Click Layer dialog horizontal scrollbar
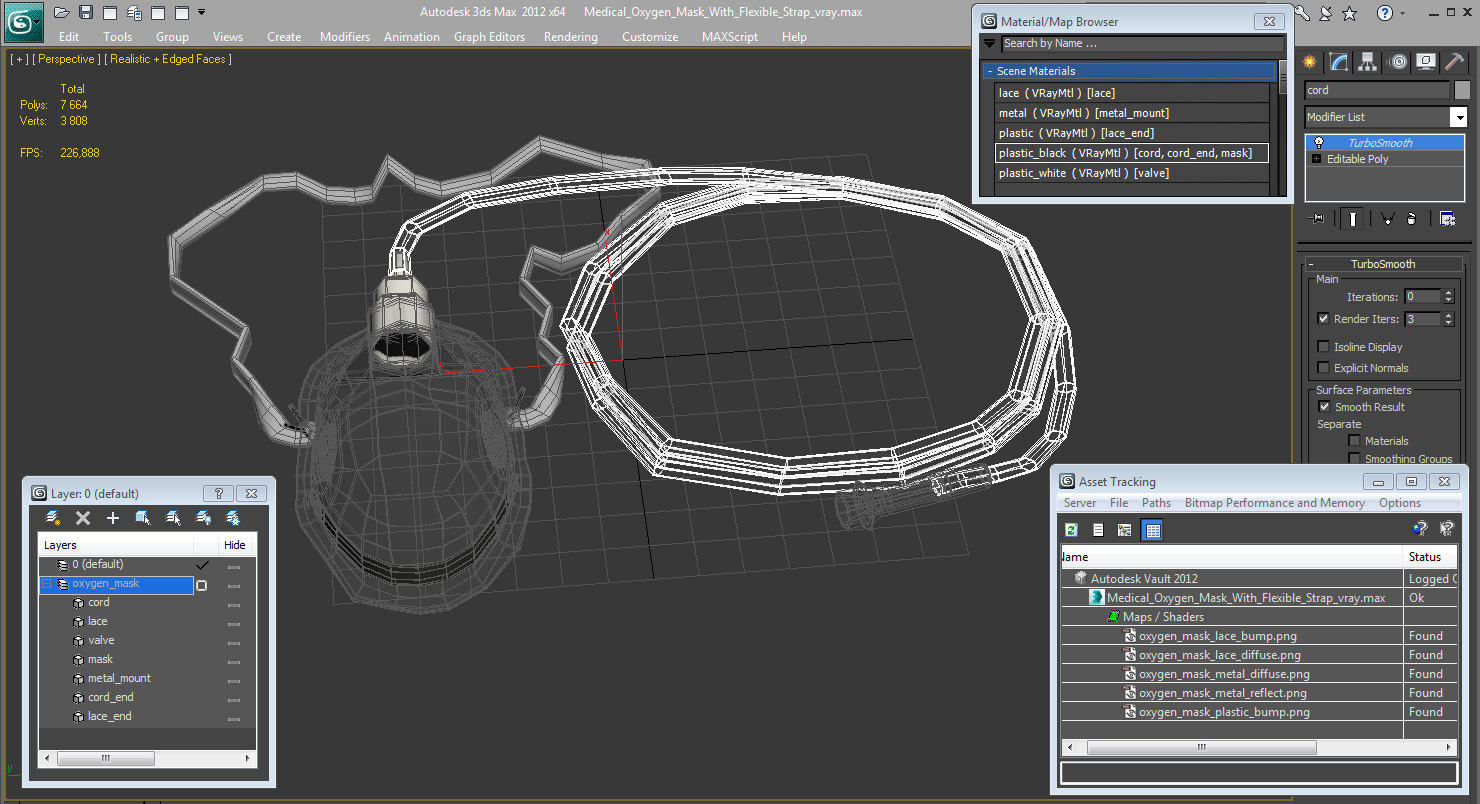 pos(148,759)
